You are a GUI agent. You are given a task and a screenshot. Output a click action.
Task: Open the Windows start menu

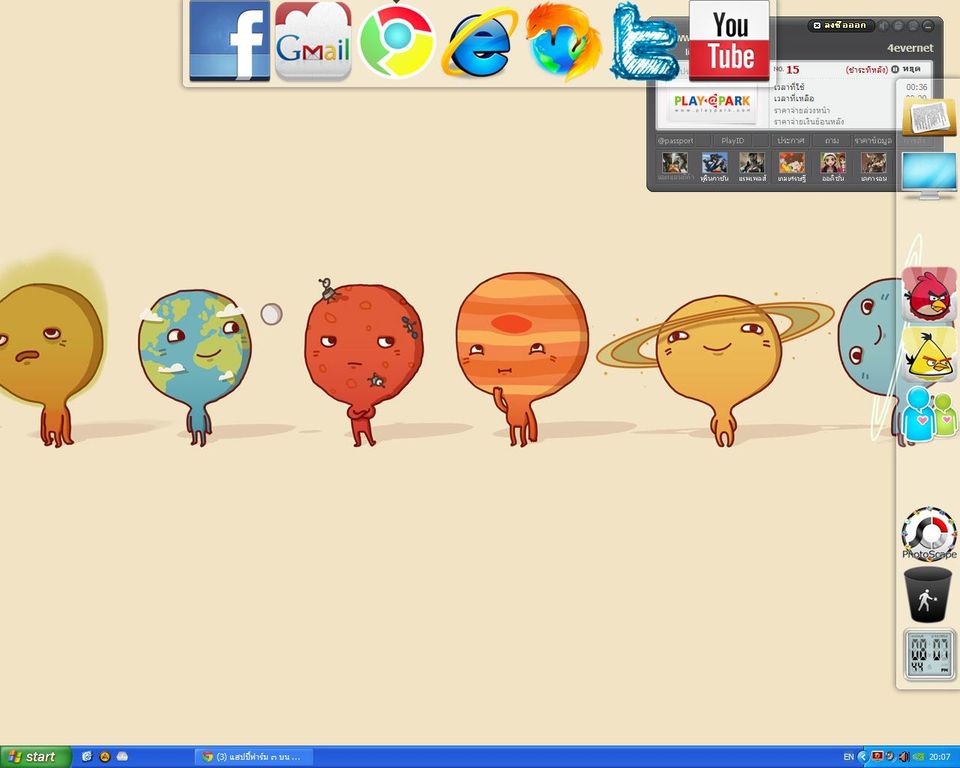36,757
